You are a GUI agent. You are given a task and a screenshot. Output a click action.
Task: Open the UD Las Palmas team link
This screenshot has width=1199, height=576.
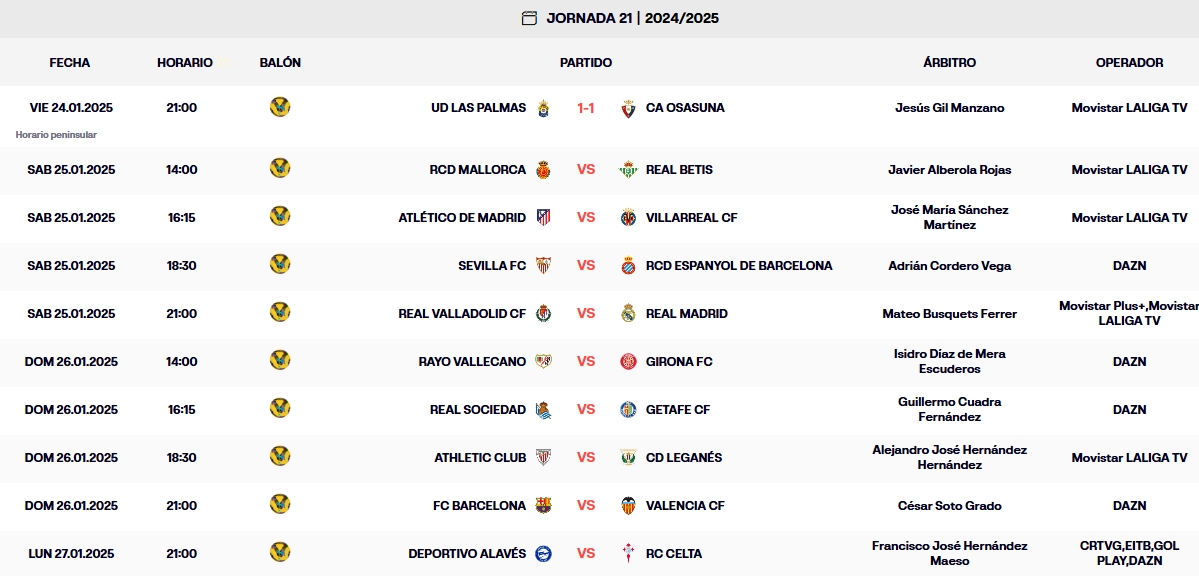point(478,108)
